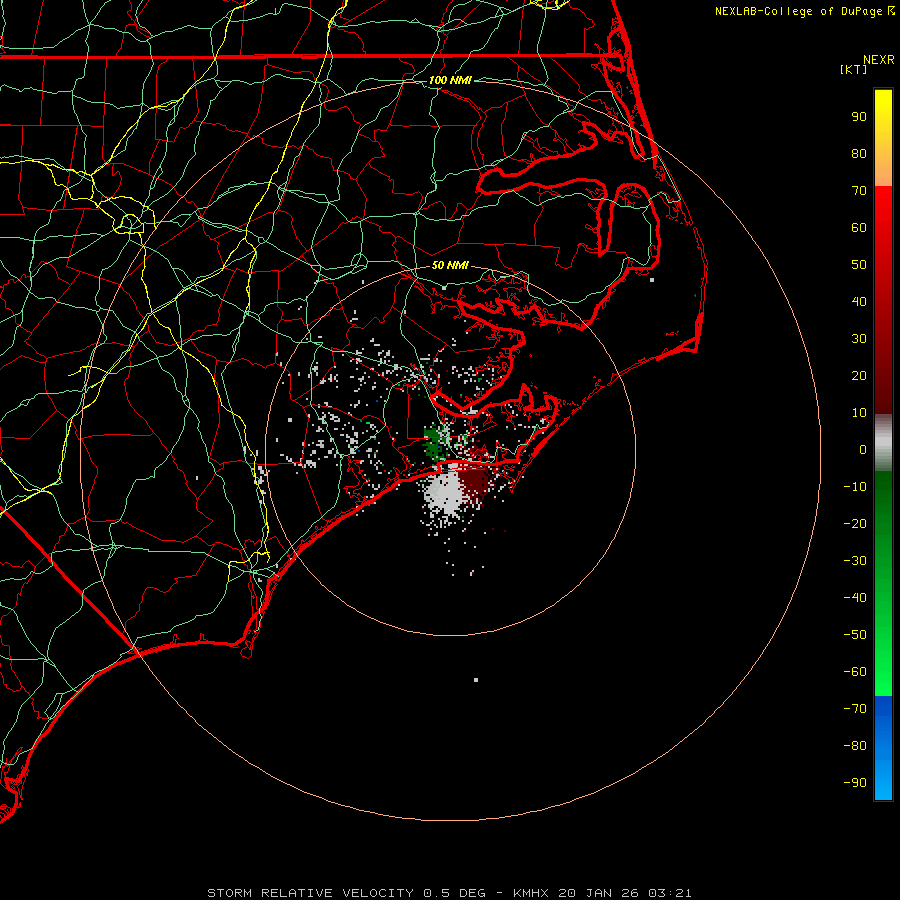The image size is (900, 900).
Task: Click the 0 value on velocity scale
Action: pyautogui.click(x=863, y=450)
